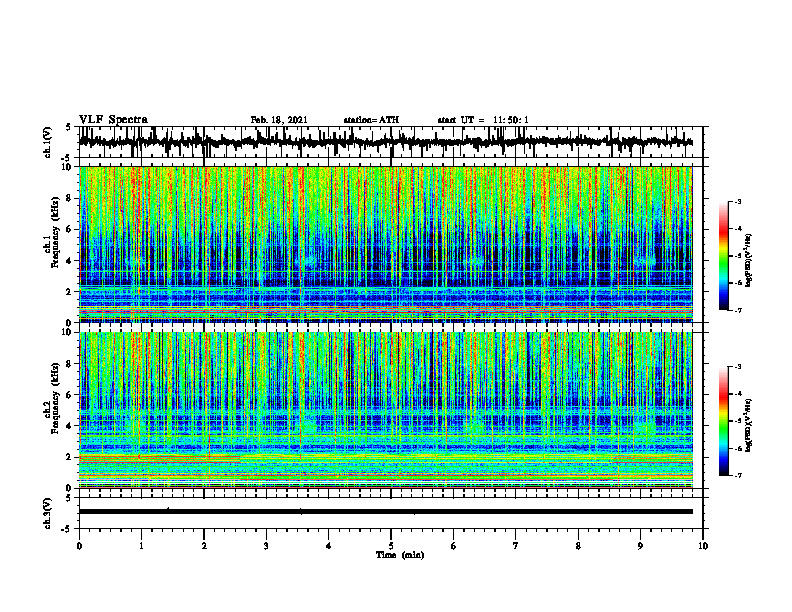Click the "station=ATH" header label

371,120
